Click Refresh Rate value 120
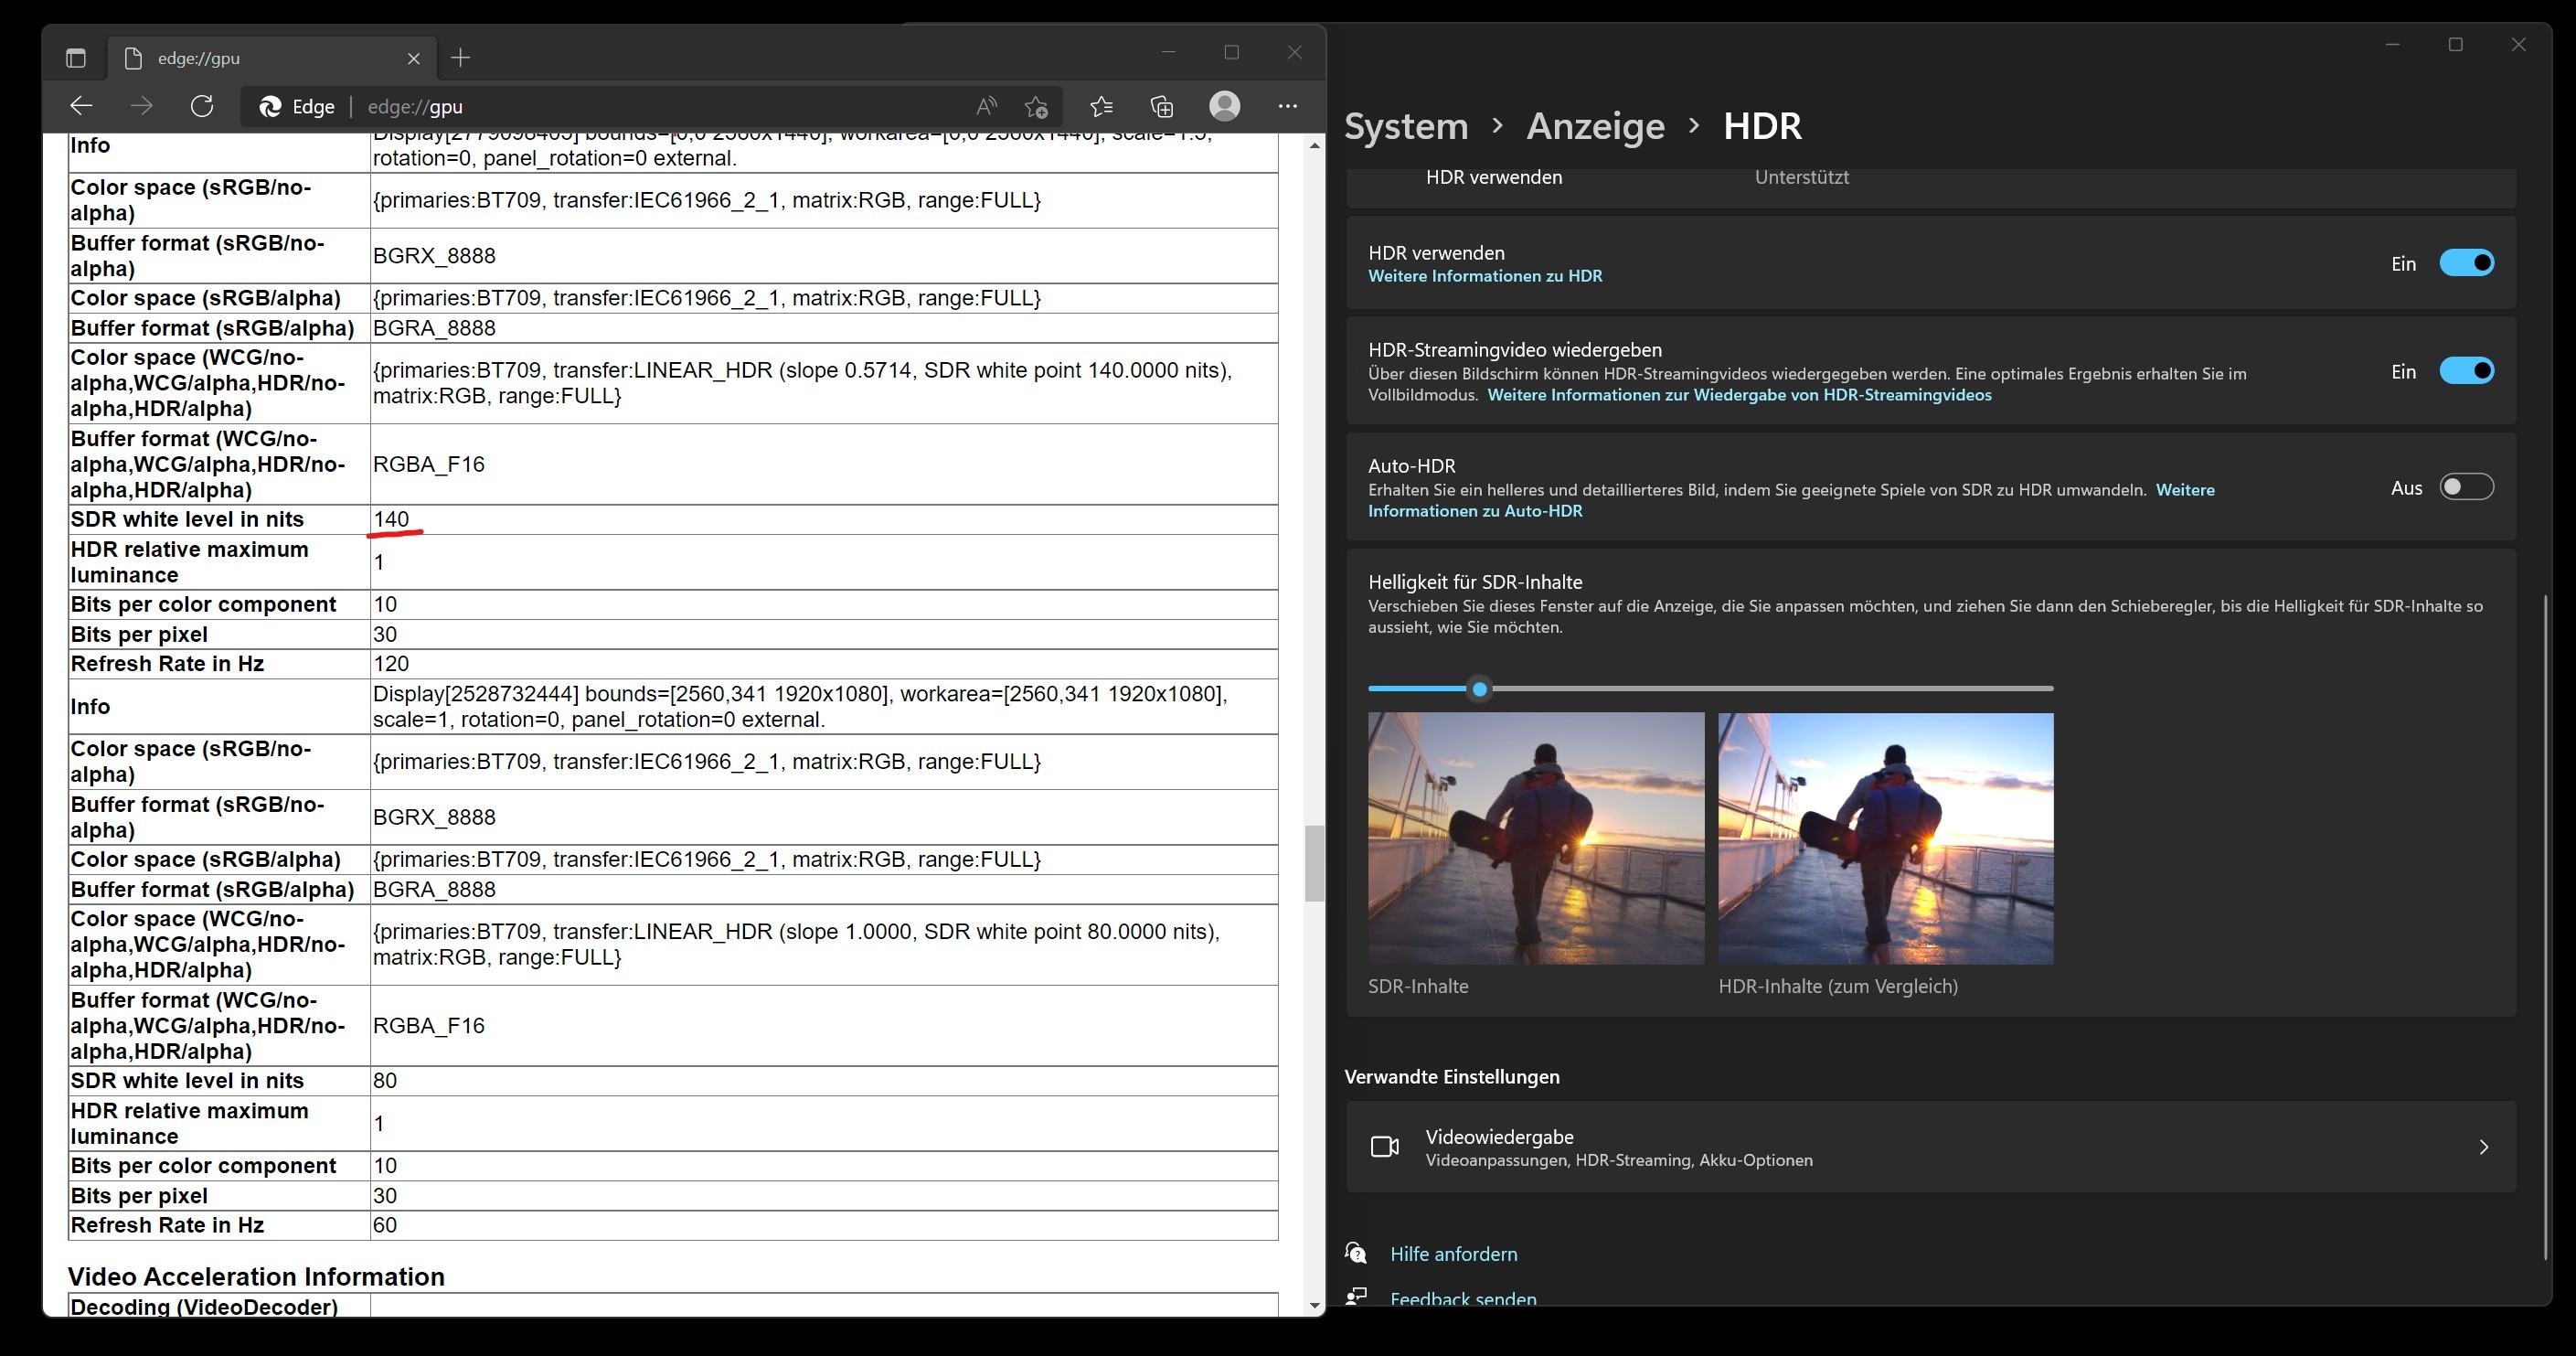Image resolution: width=2576 pixels, height=1356 pixels. pyautogui.click(x=391, y=664)
